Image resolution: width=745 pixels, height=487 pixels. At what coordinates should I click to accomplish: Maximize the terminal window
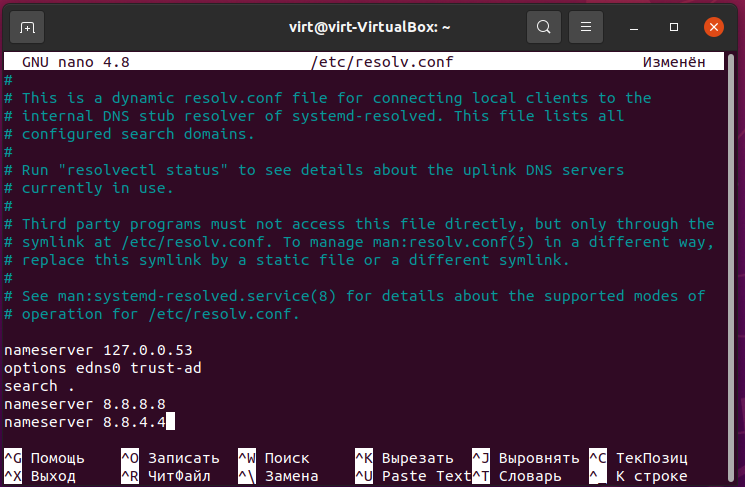tap(674, 27)
